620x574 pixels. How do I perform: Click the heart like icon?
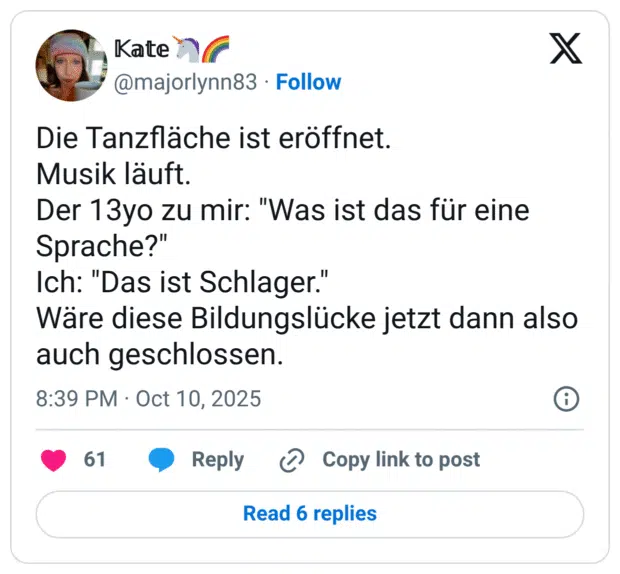(x=54, y=460)
